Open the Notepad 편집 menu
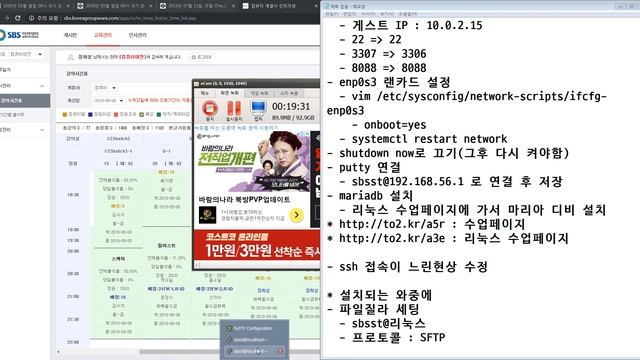Image resolution: width=640 pixels, height=360 pixels. pyautogui.click(x=350, y=14)
